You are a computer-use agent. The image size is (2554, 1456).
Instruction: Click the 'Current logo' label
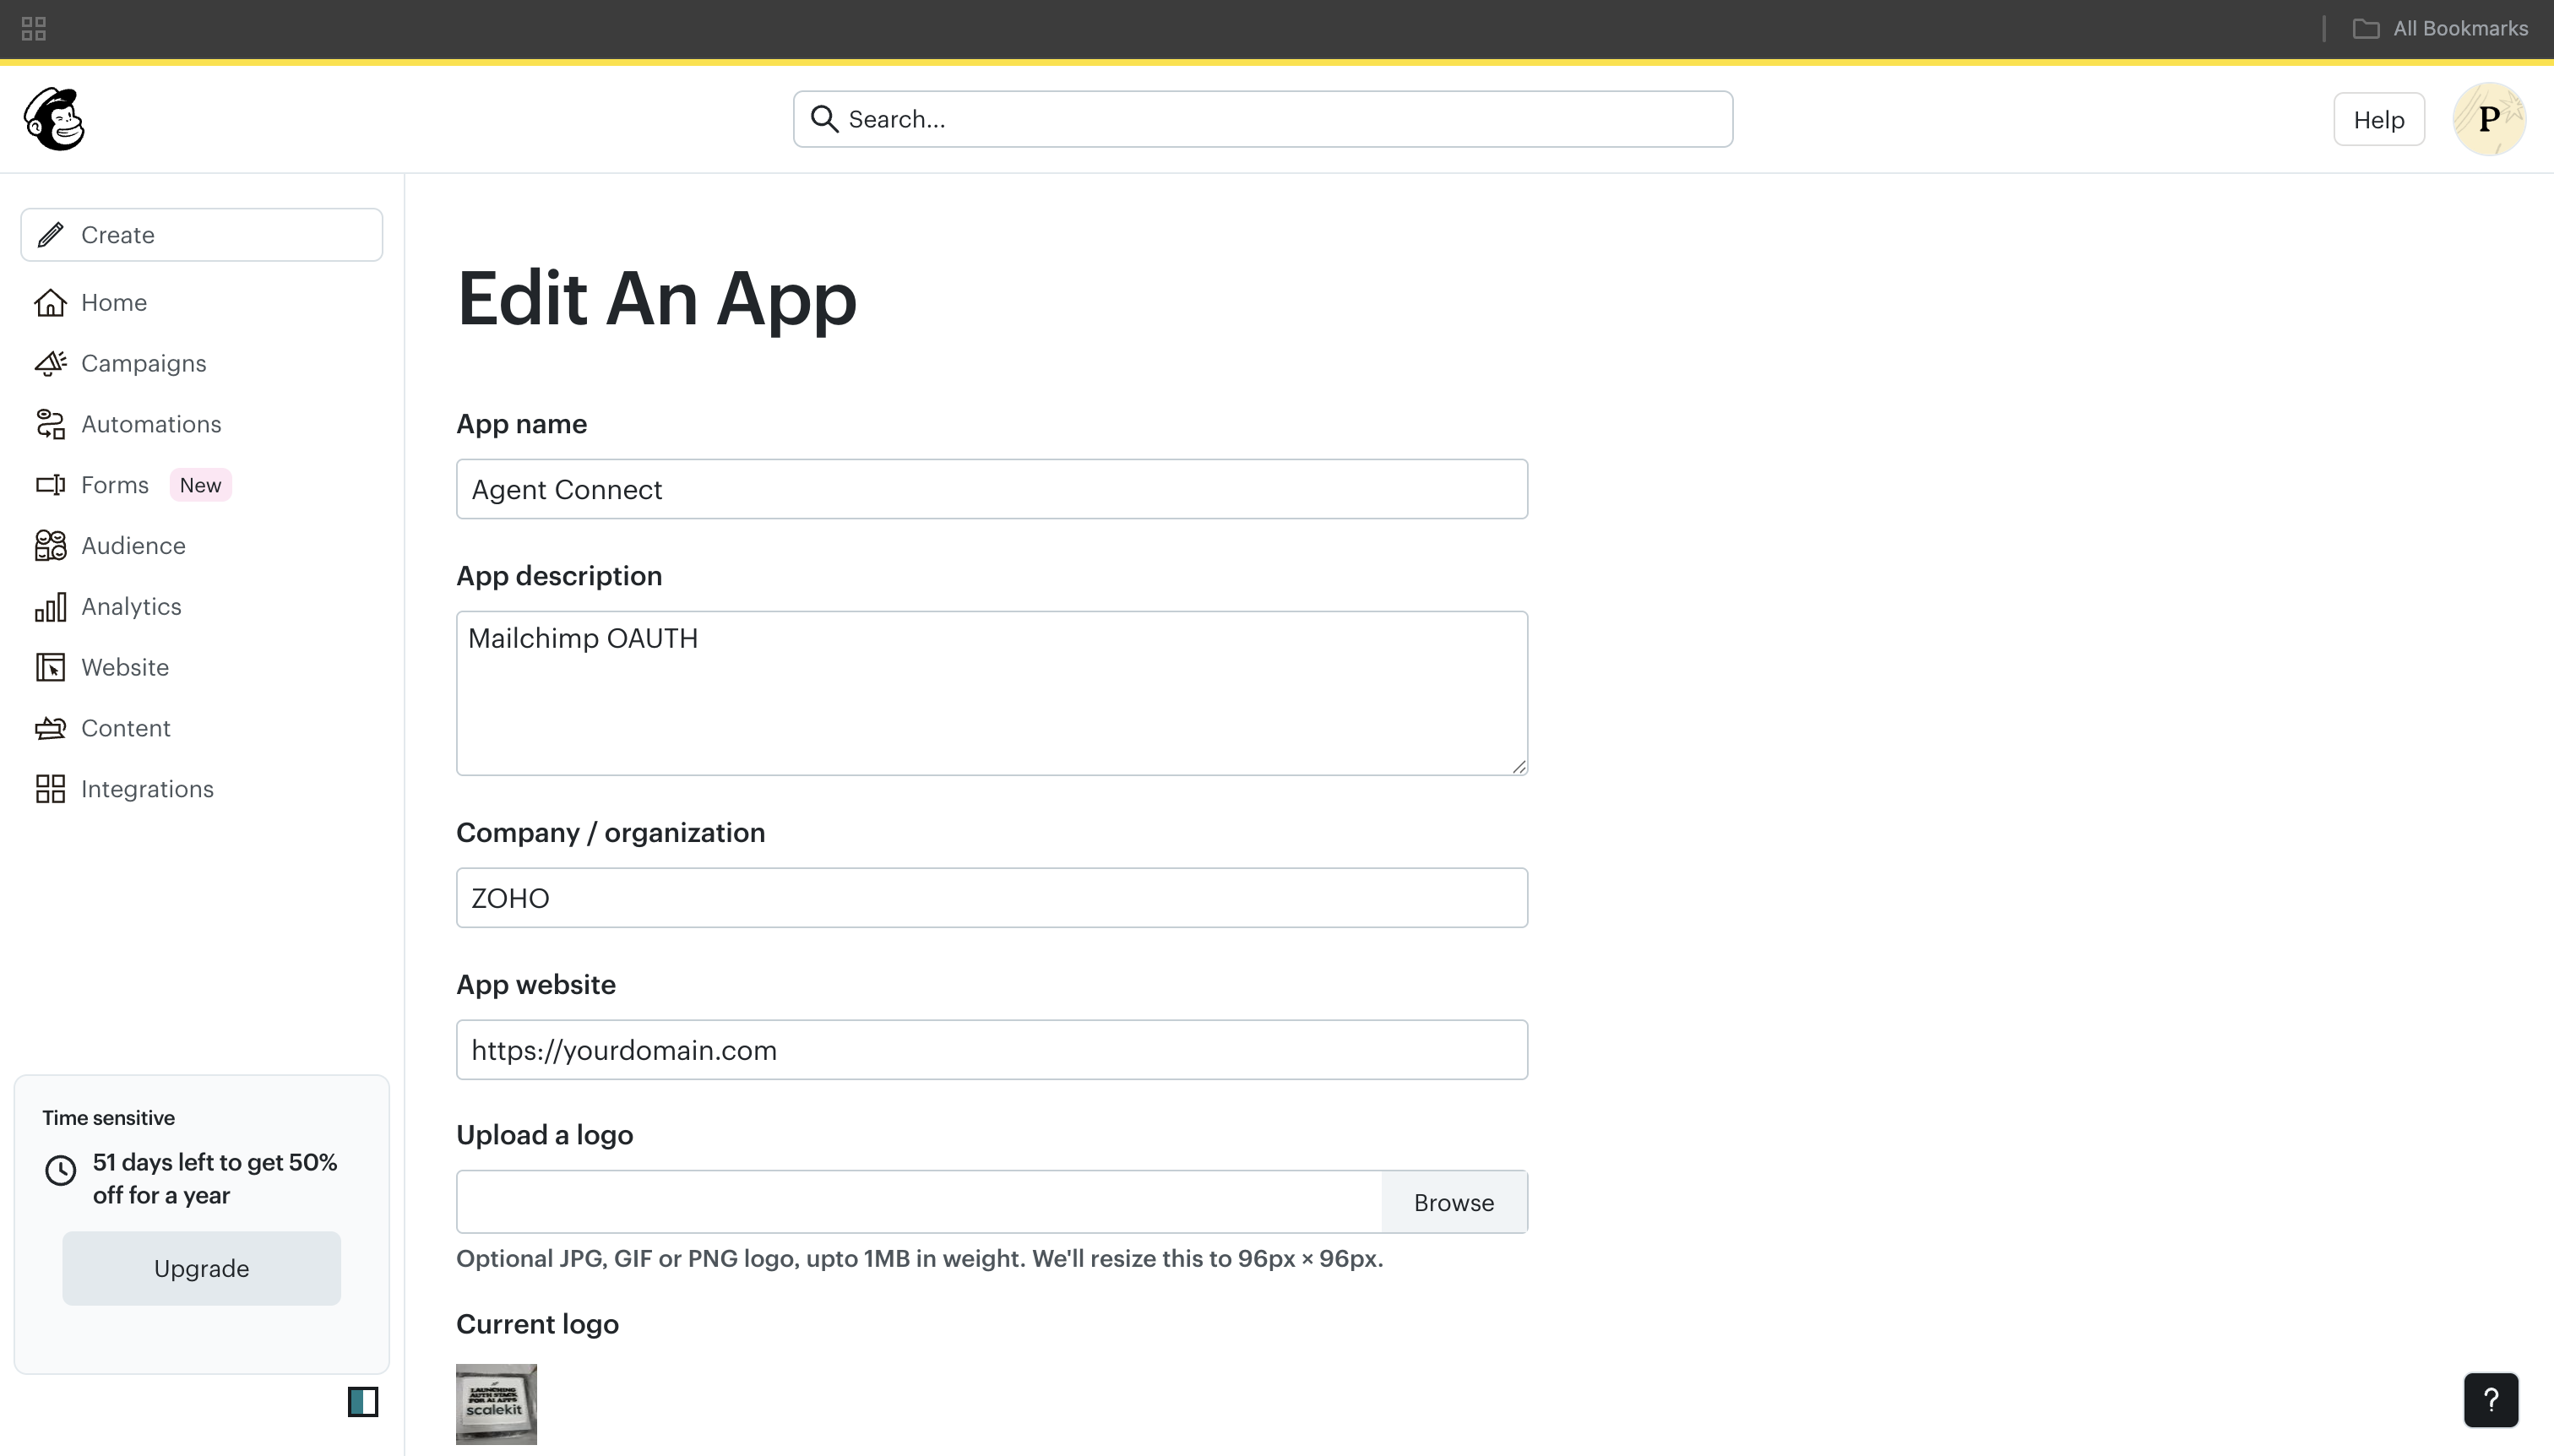[538, 1324]
